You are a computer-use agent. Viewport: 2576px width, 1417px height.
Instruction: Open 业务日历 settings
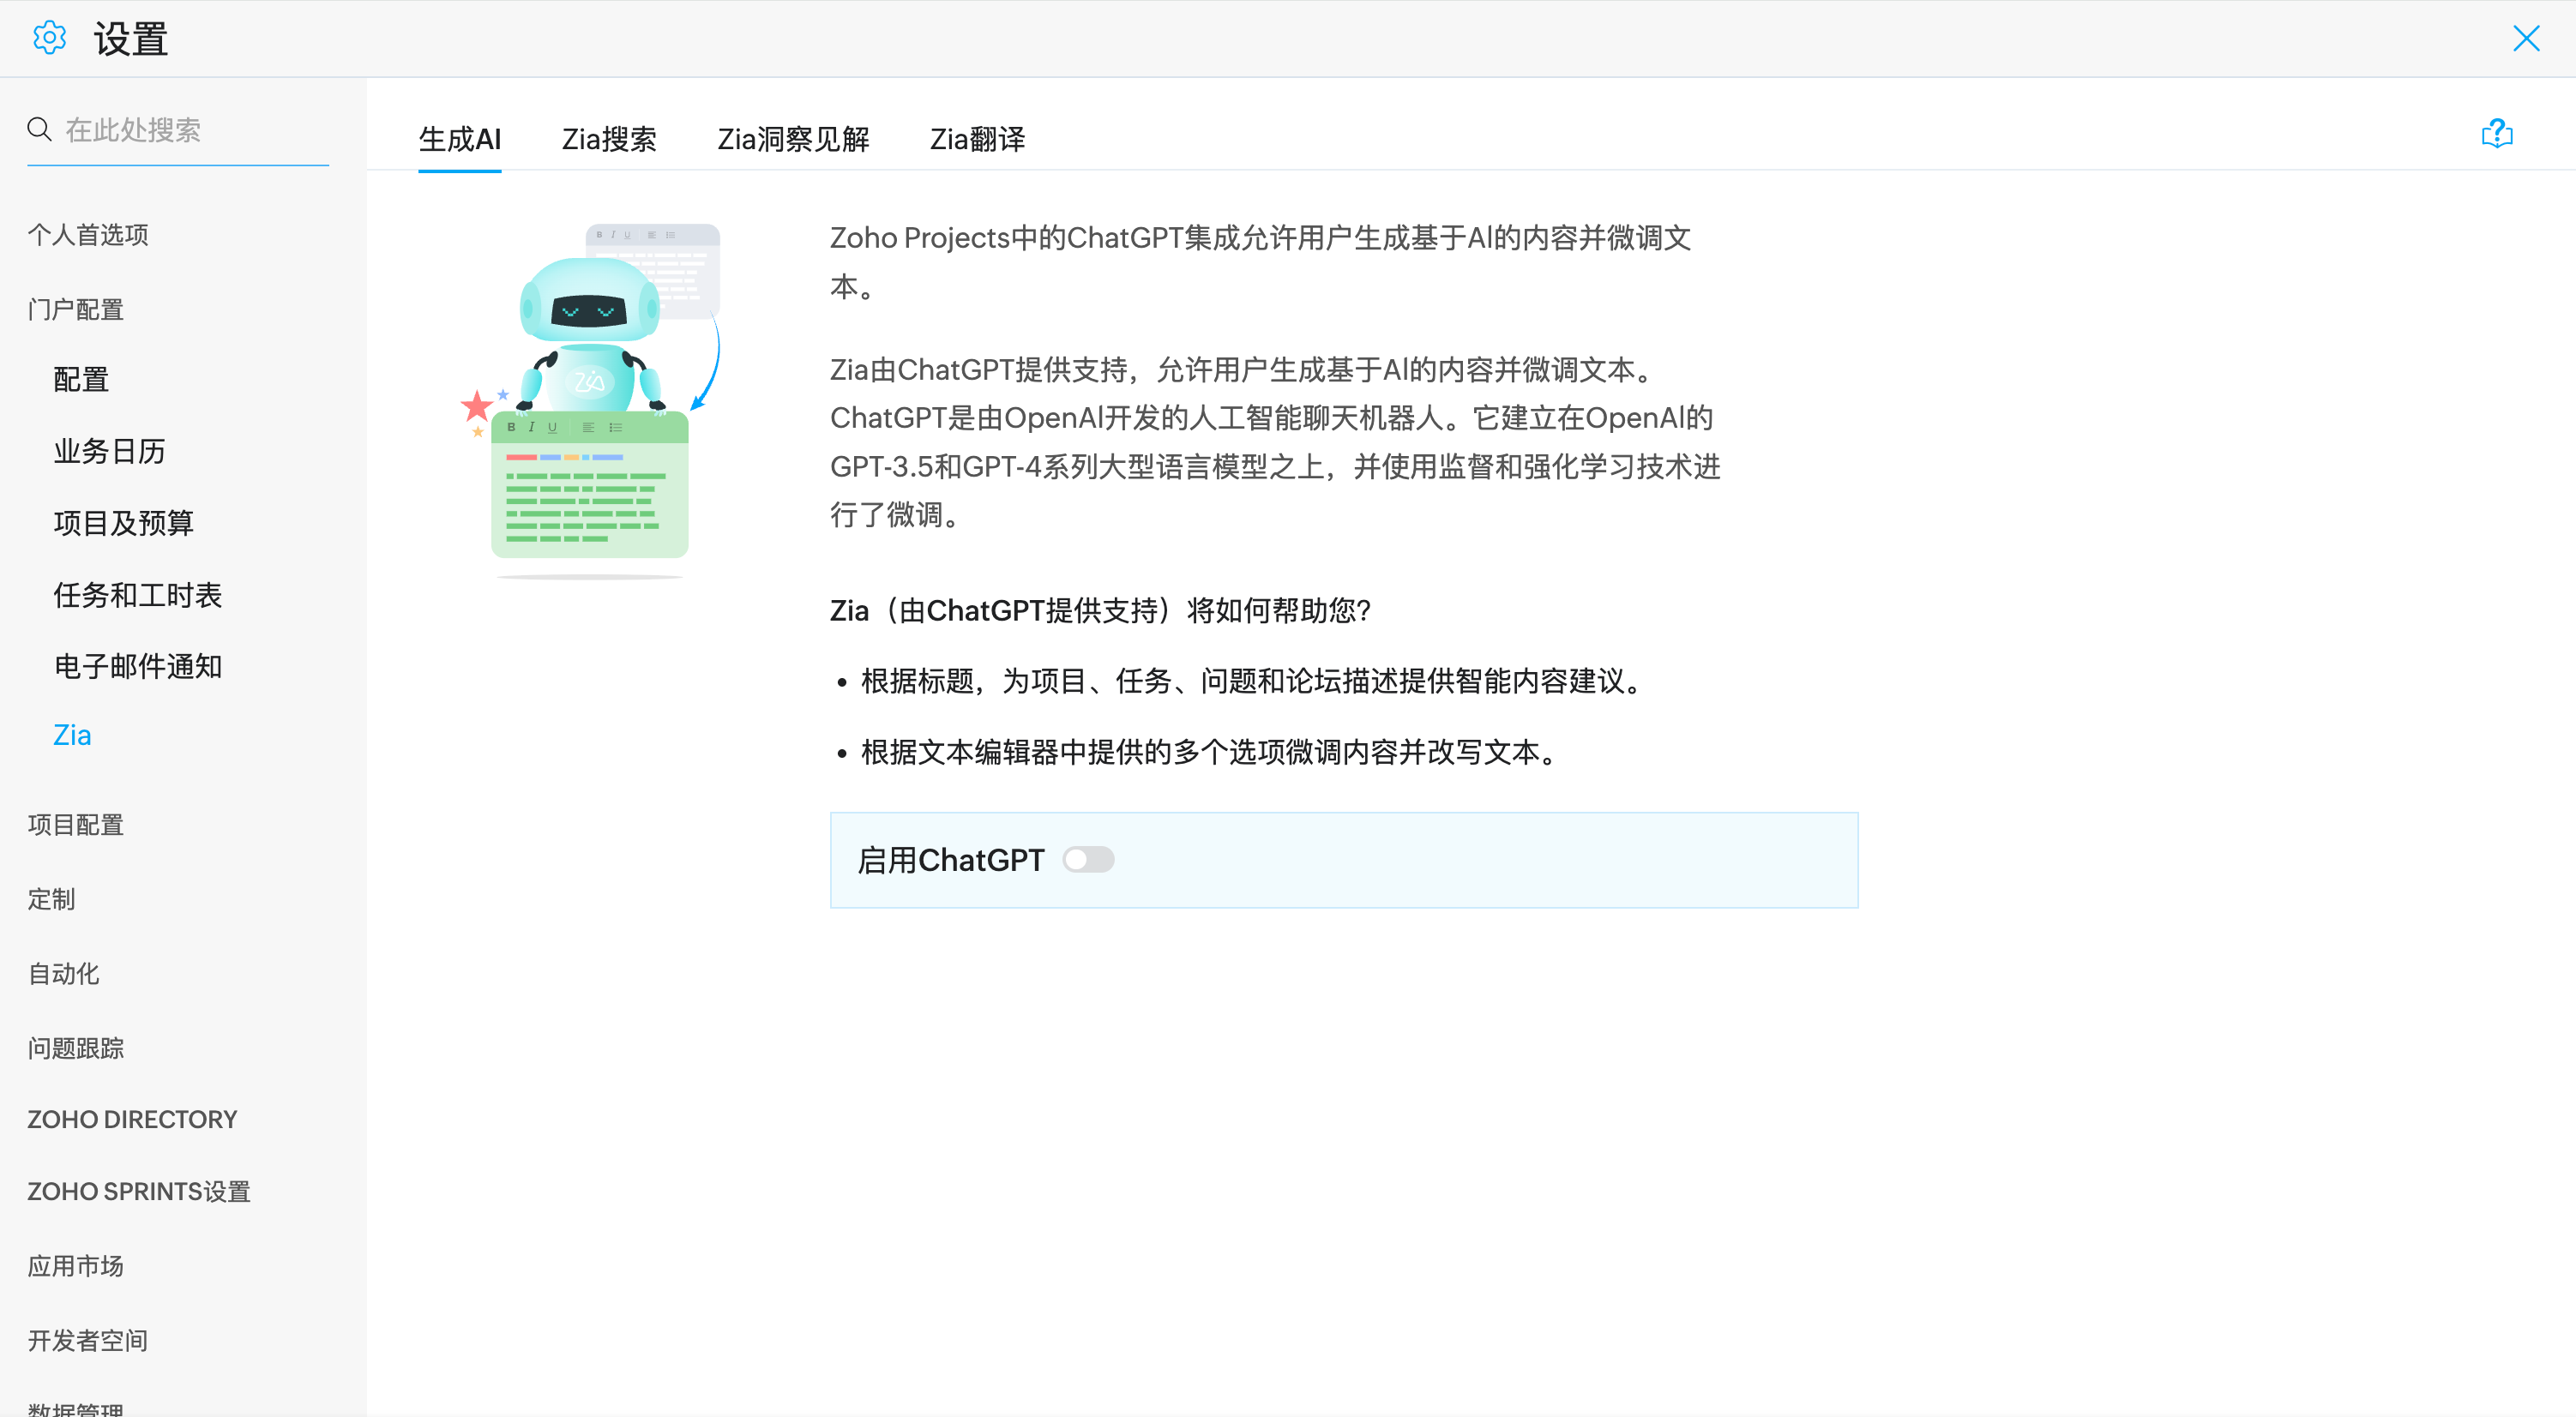[110, 451]
